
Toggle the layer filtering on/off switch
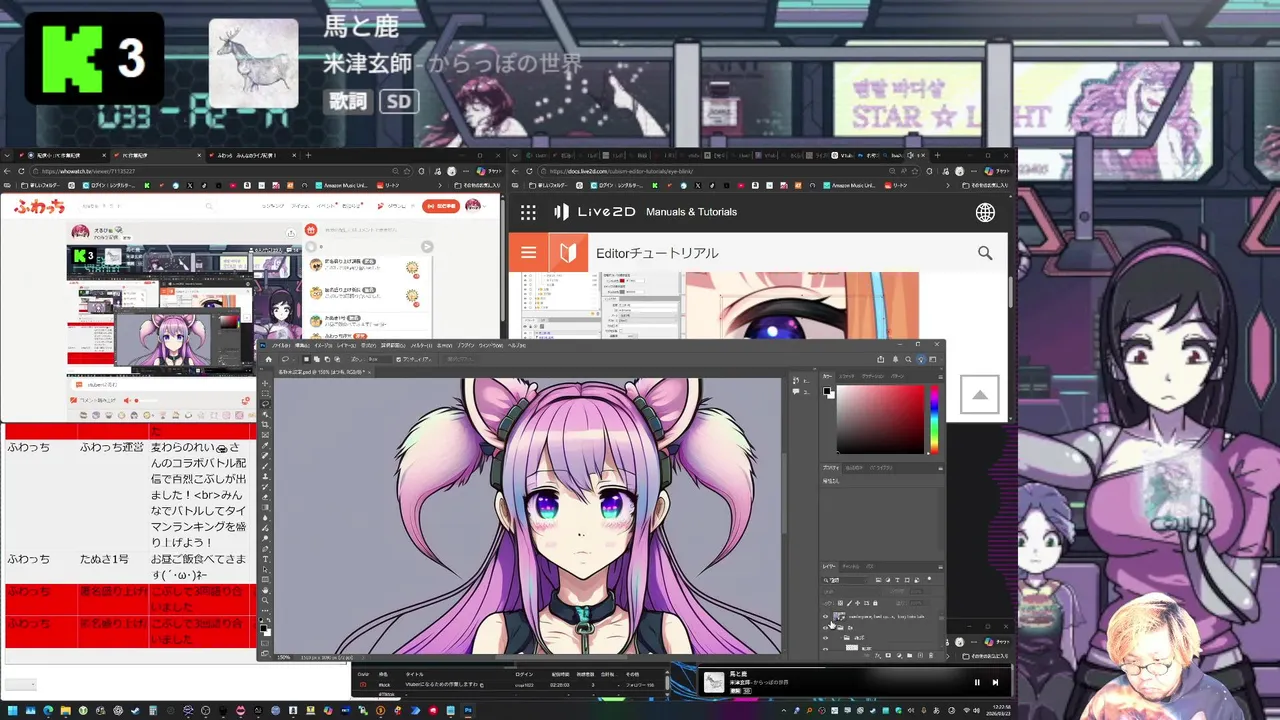pos(929,579)
